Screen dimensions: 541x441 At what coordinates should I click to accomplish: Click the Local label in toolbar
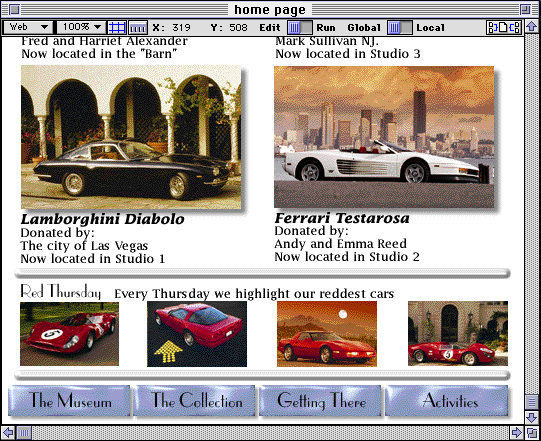430,28
